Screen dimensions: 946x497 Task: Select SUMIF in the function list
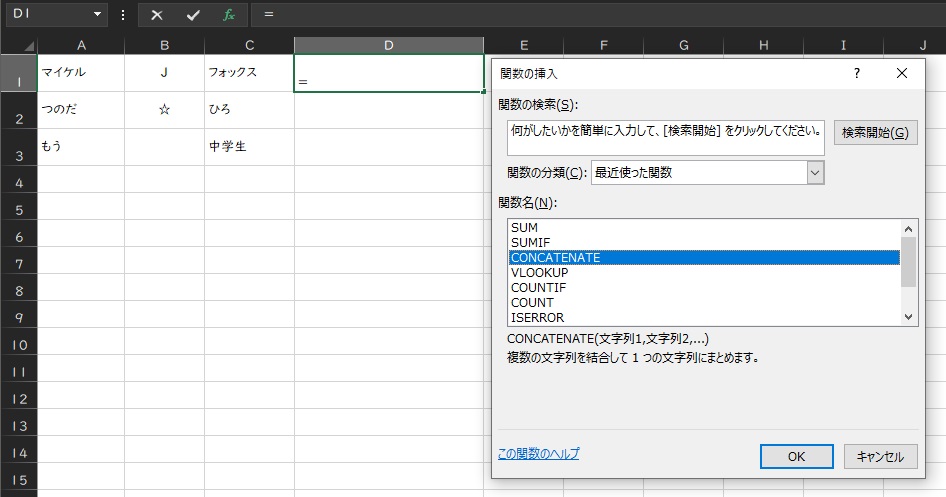pos(704,242)
